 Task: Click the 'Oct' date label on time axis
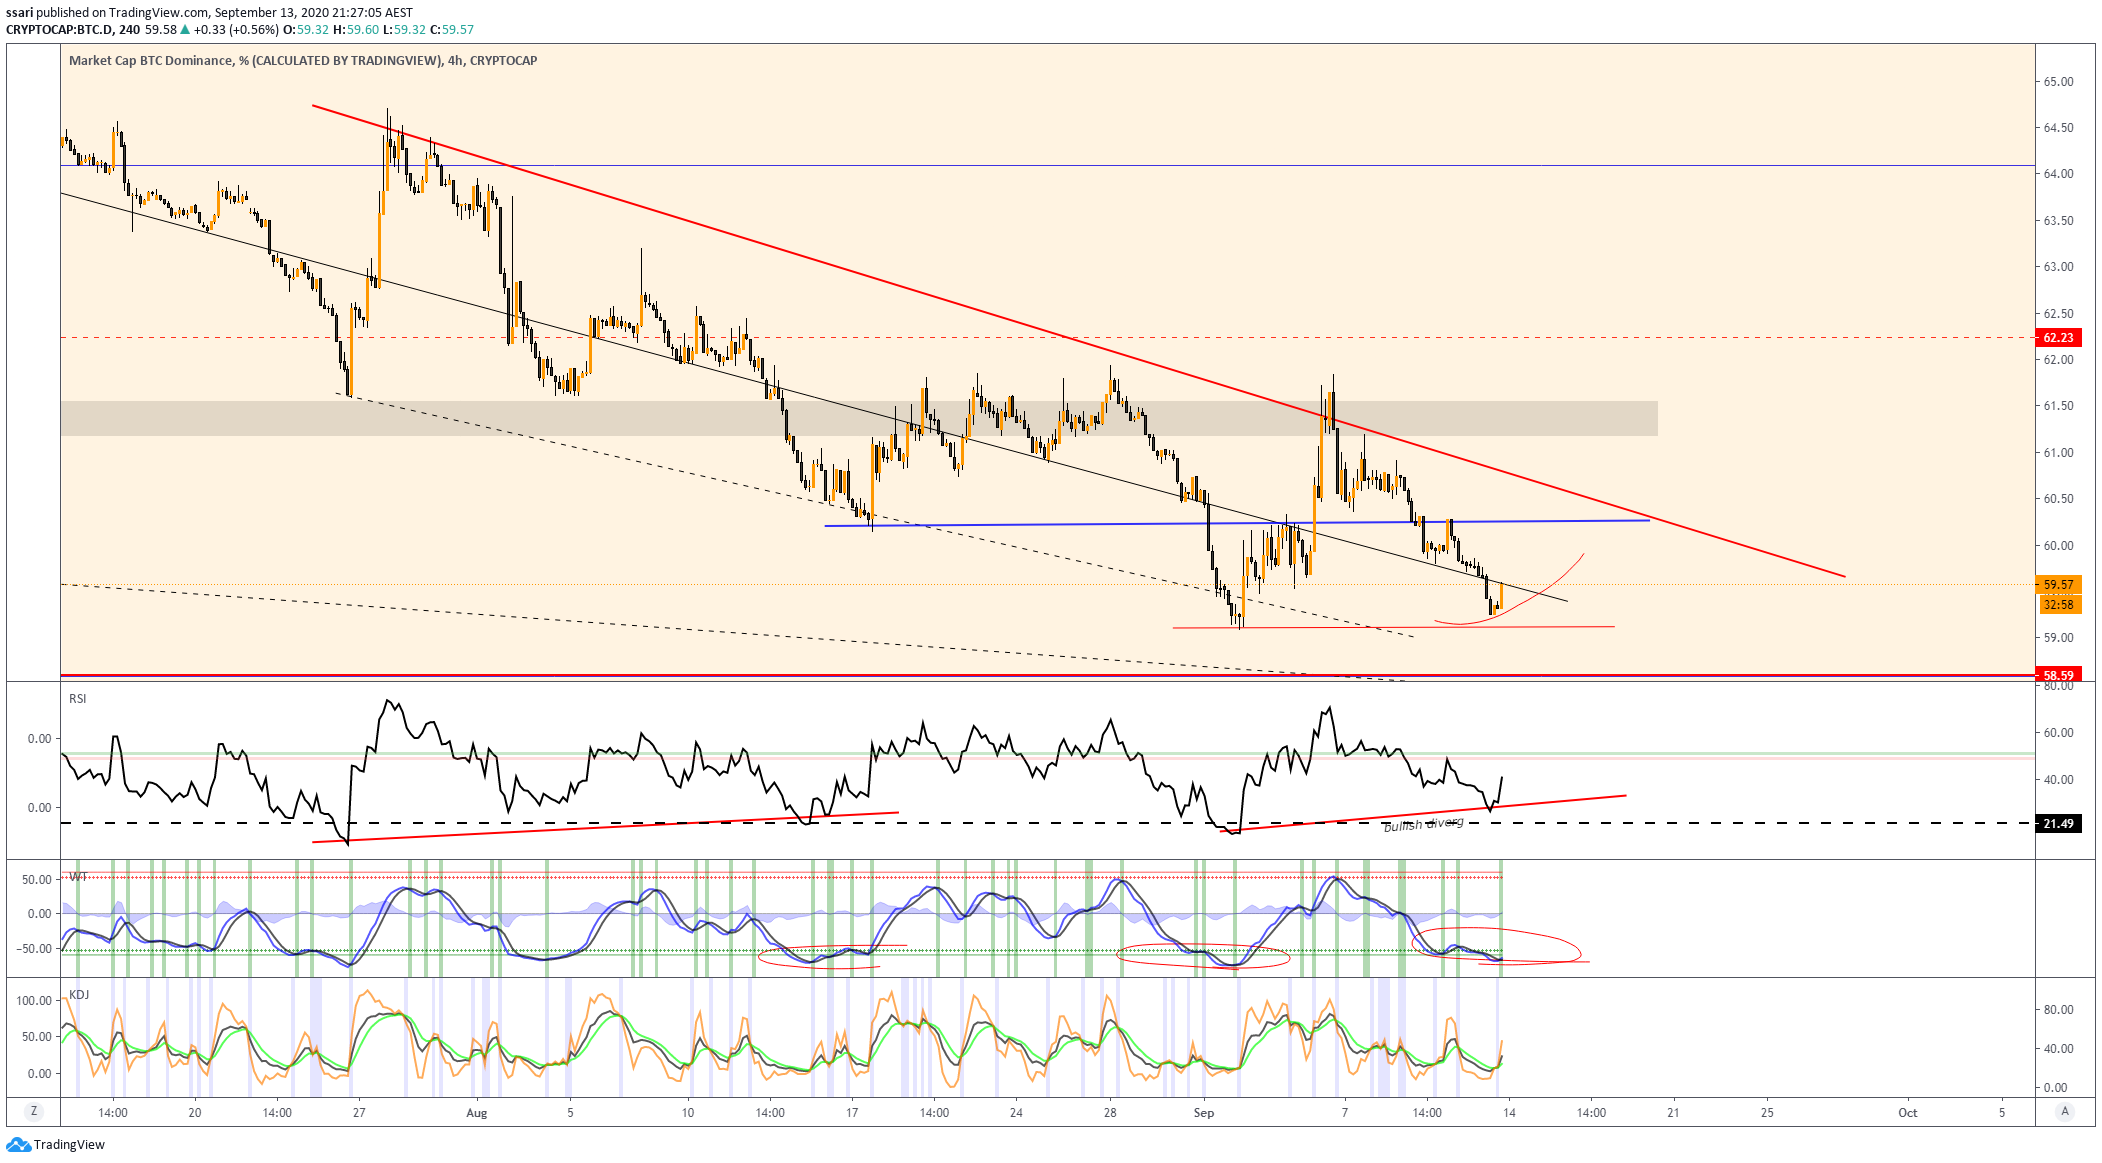(1908, 1112)
